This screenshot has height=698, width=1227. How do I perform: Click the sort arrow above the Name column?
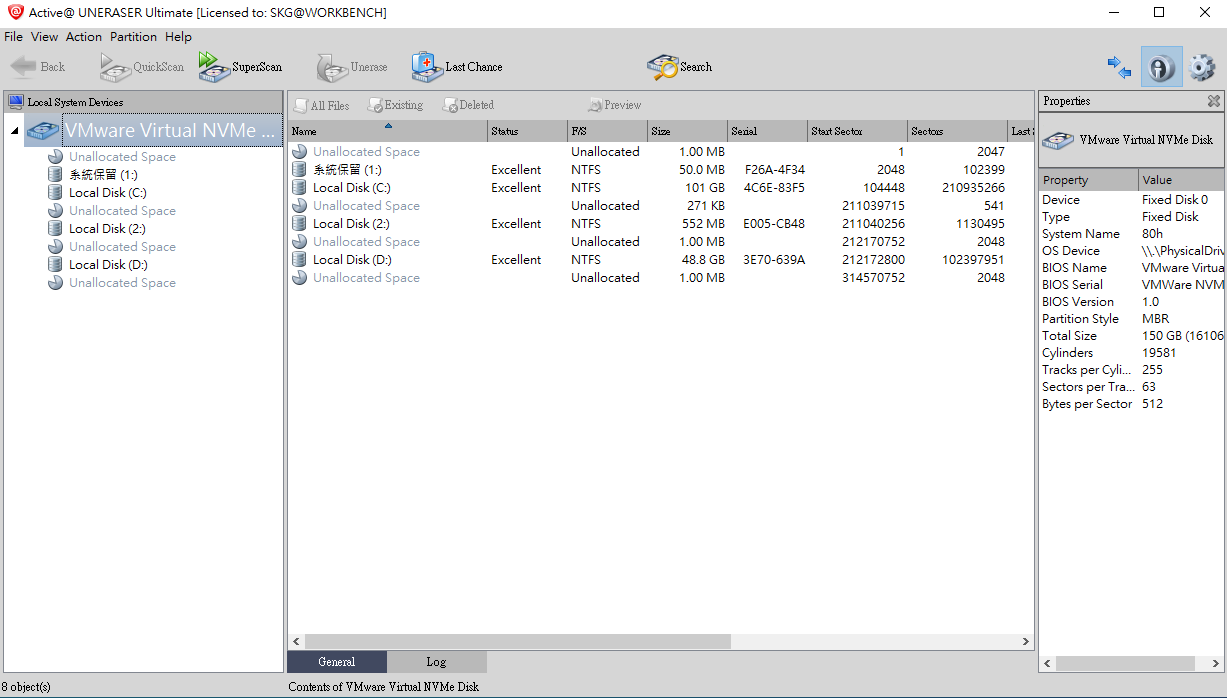click(x=388, y=126)
